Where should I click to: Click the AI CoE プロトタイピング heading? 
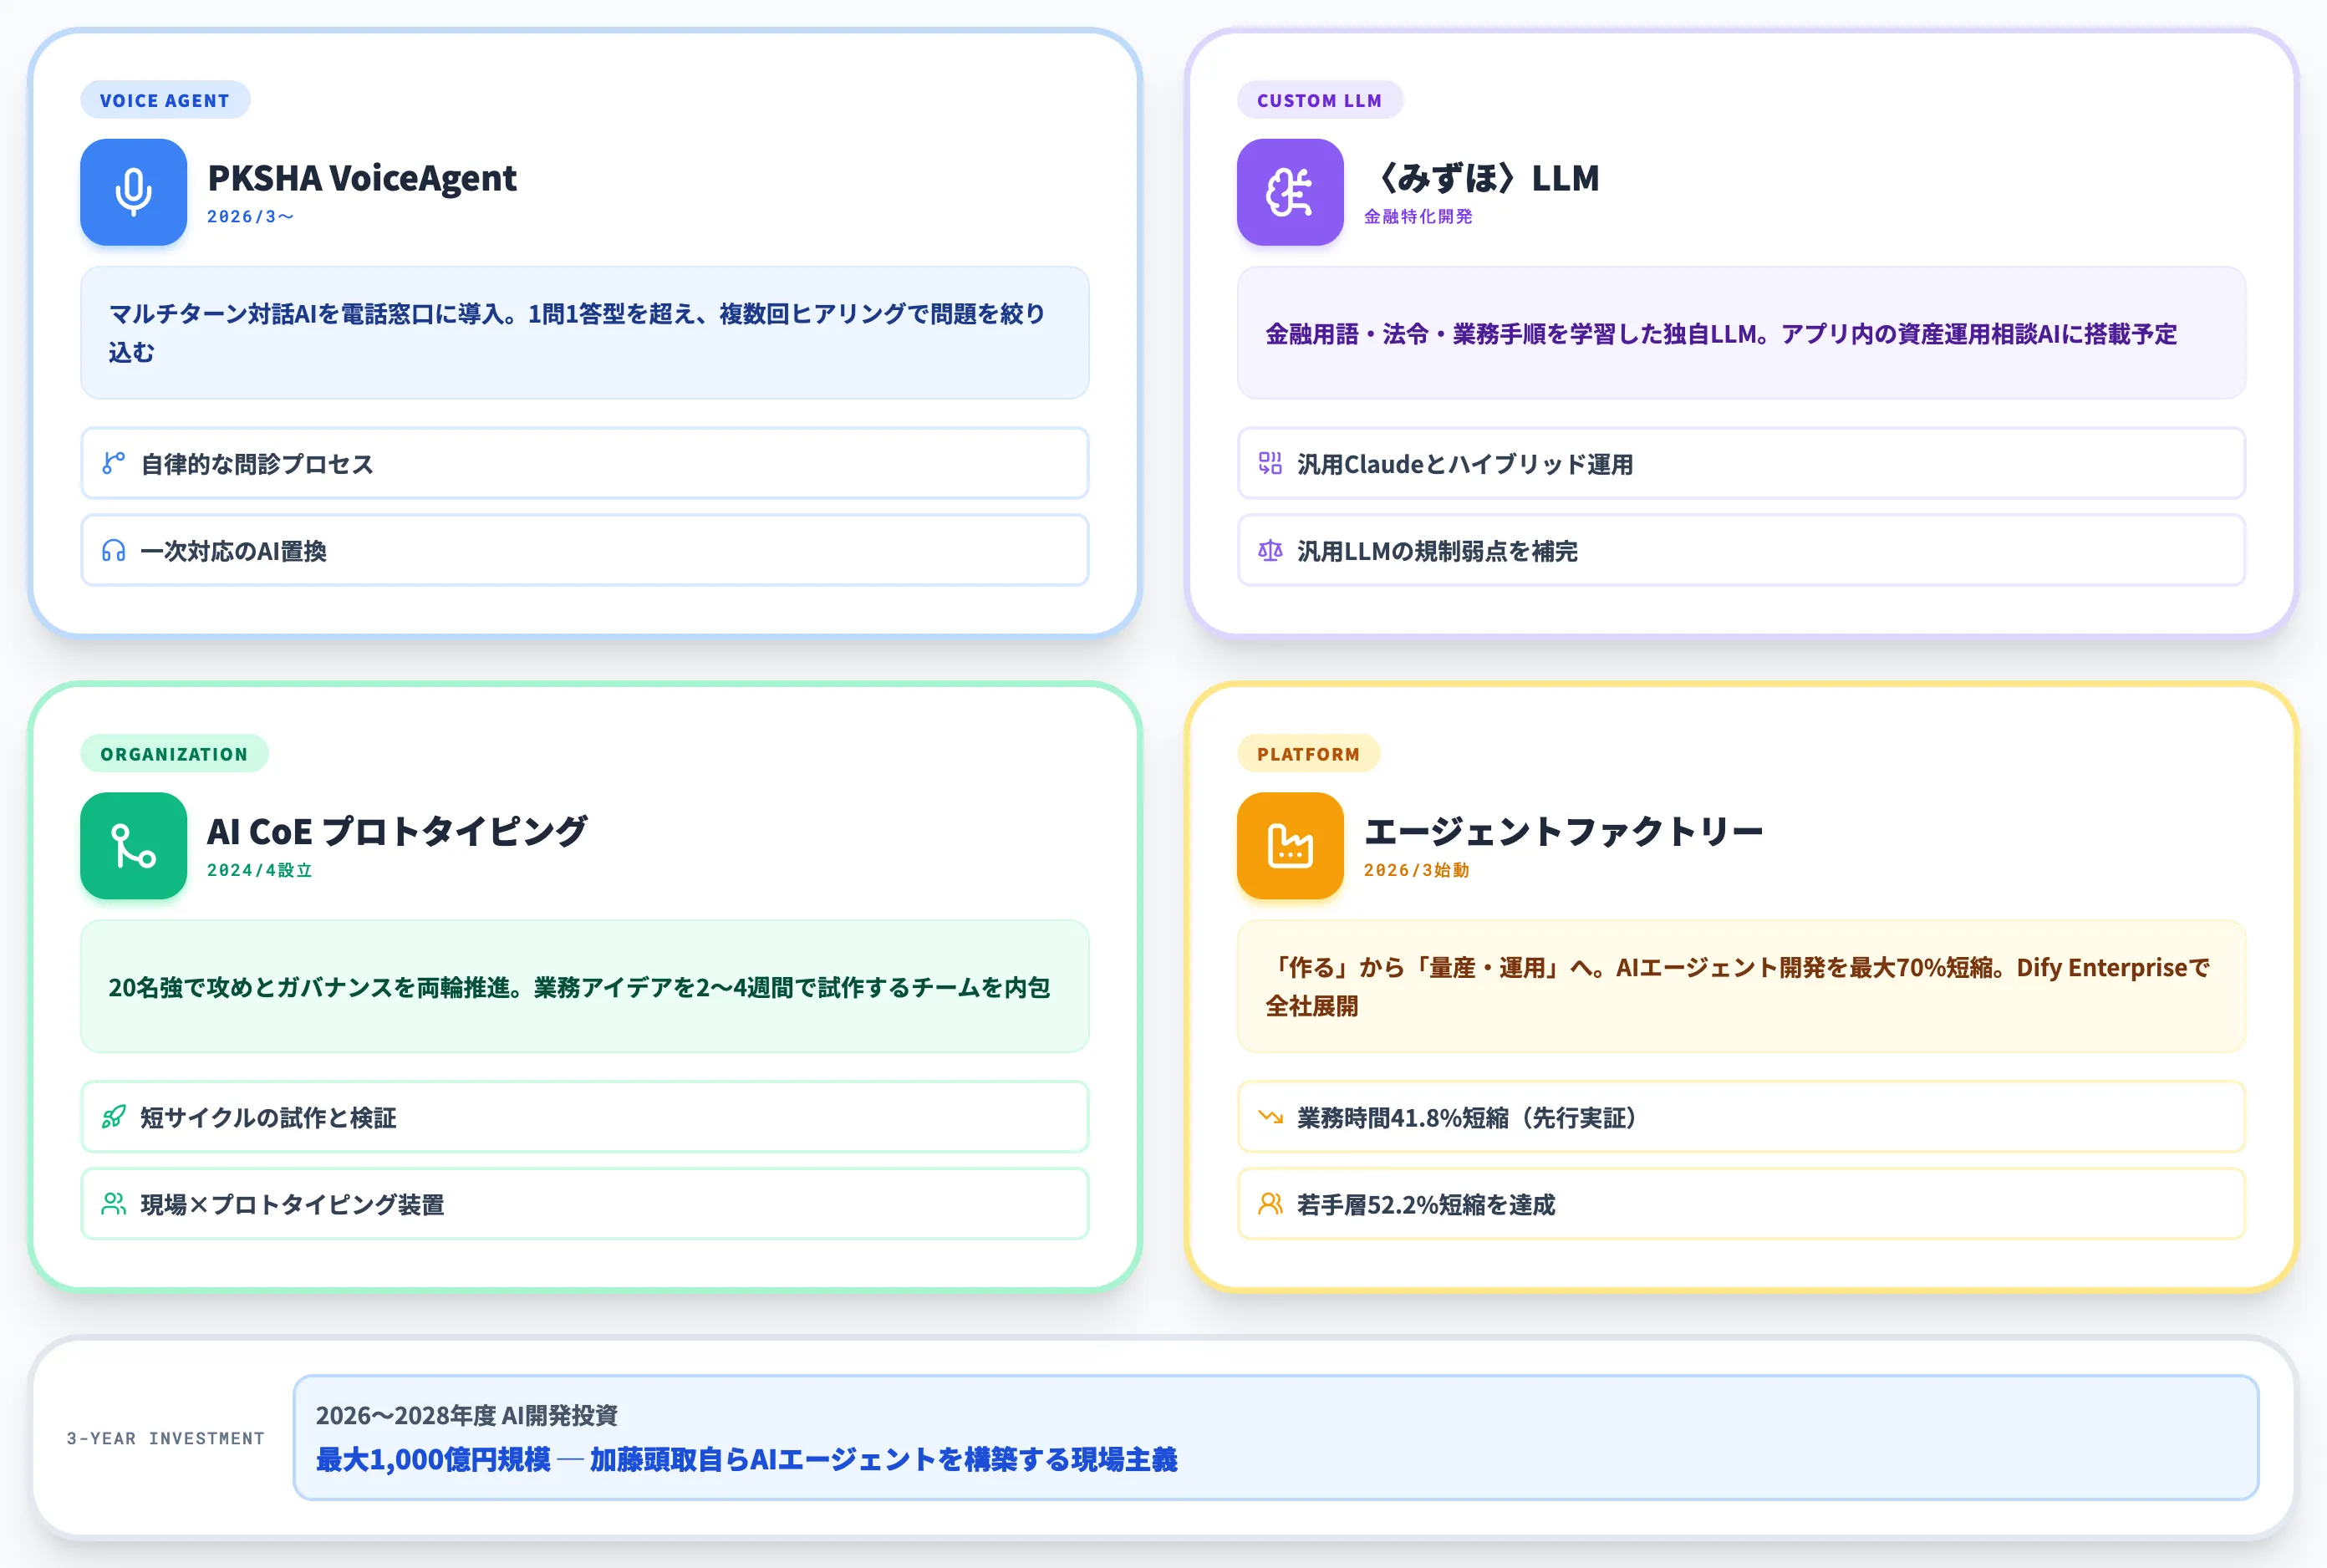pyautogui.click(x=397, y=832)
